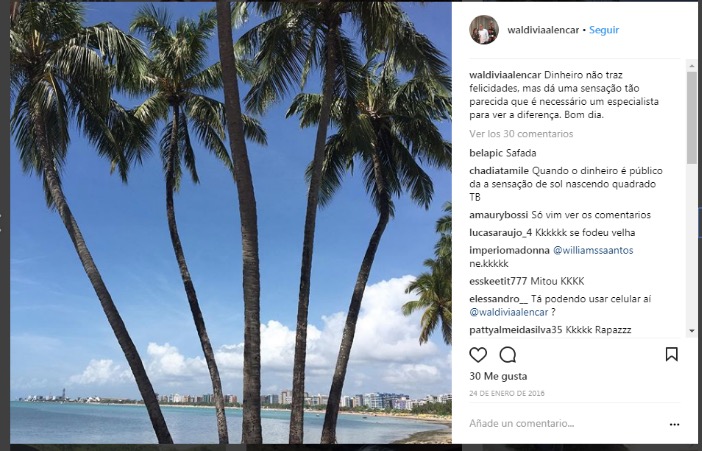Open the waldiviaalencar profile avatar
The height and width of the screenshot is (451, 702).
[484, 30]
